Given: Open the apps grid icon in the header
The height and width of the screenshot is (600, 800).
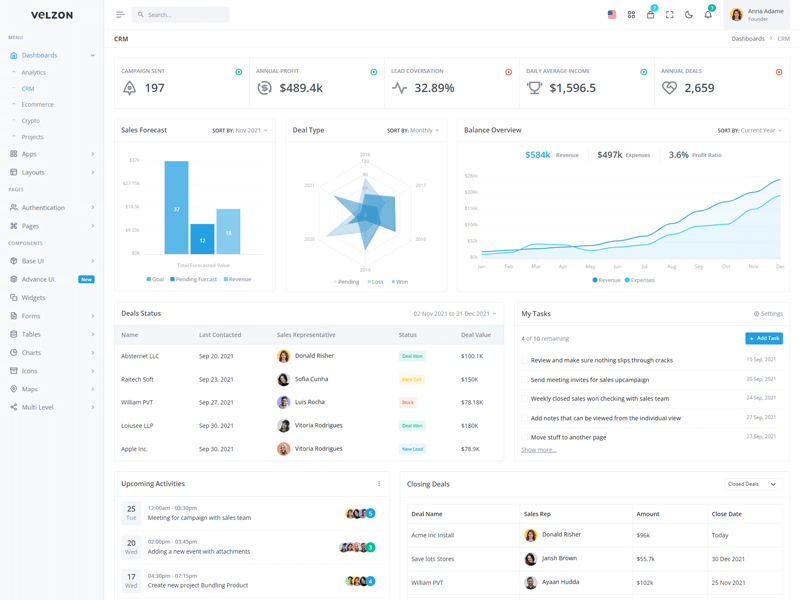Looking at the screenshot, I should [631, 14].
